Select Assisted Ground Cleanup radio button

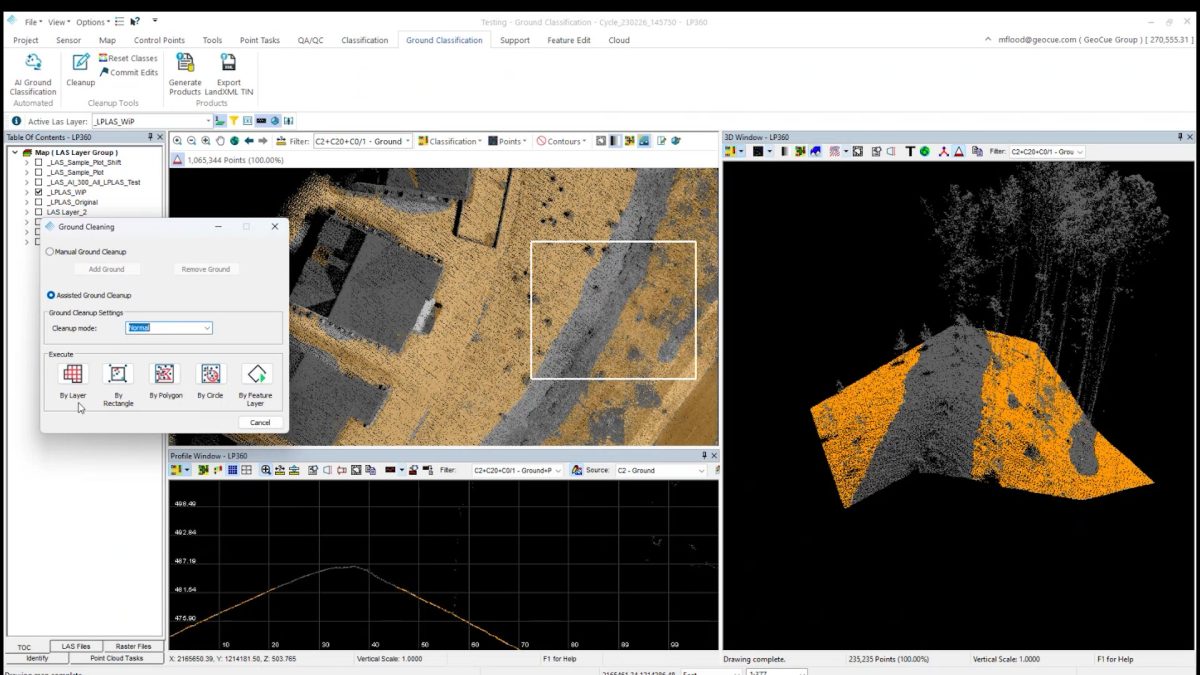[50, 295]
